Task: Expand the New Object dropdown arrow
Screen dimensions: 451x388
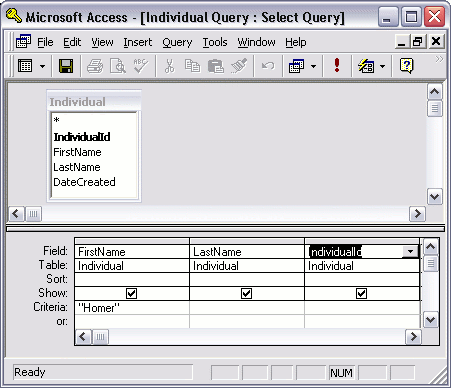Action: point(383,66)
